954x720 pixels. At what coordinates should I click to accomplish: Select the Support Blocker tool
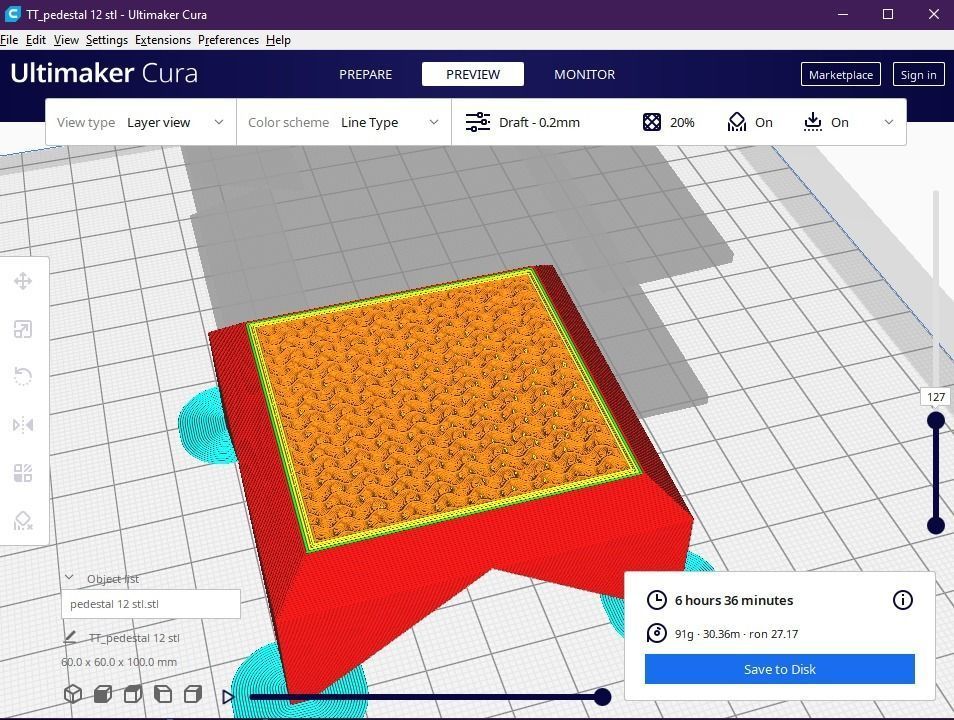click(23, 521)
